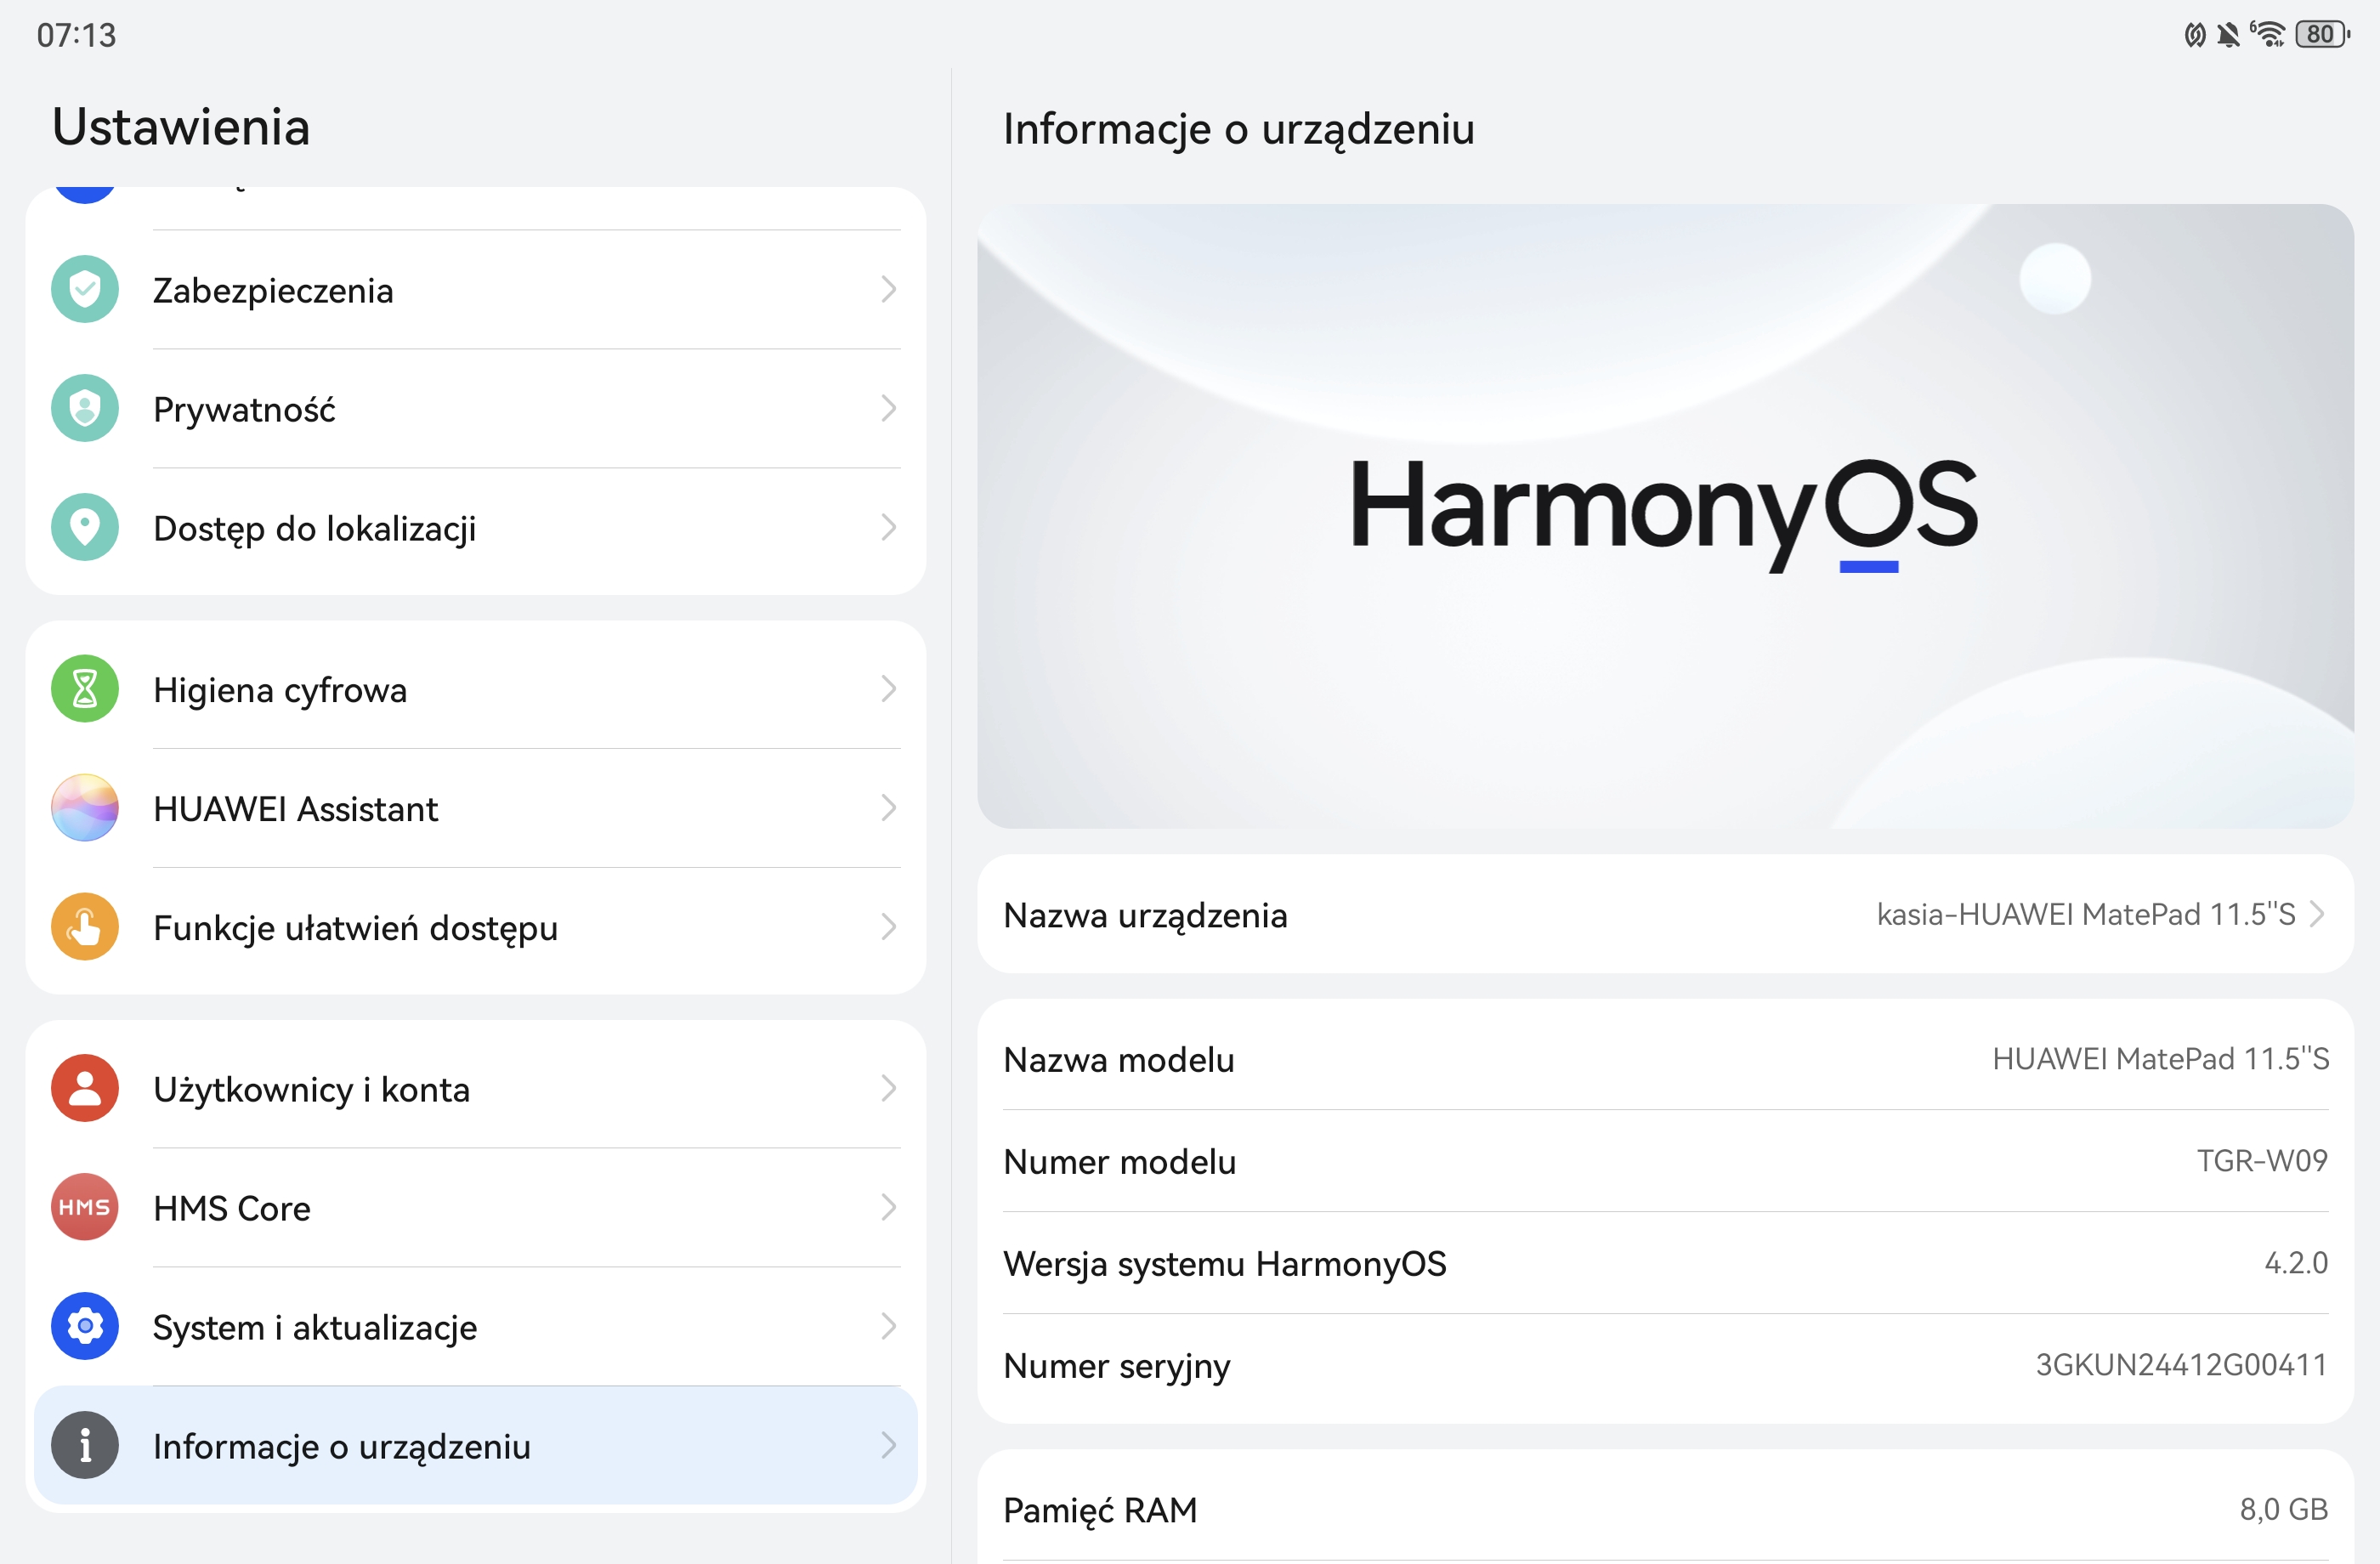Tap the Zabezpieczenia shield icon
The height and width of the screenshot is (1564, 2380).
(85, 290)
